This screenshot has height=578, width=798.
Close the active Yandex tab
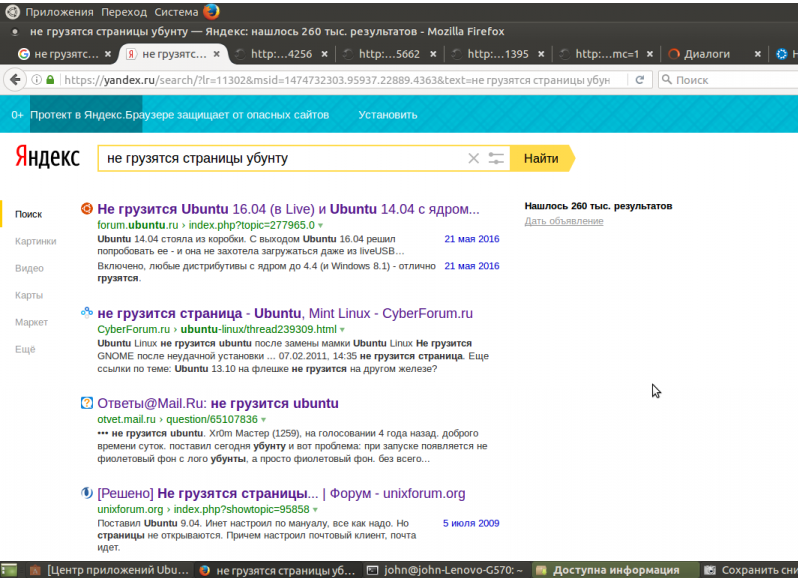point(216,53)
